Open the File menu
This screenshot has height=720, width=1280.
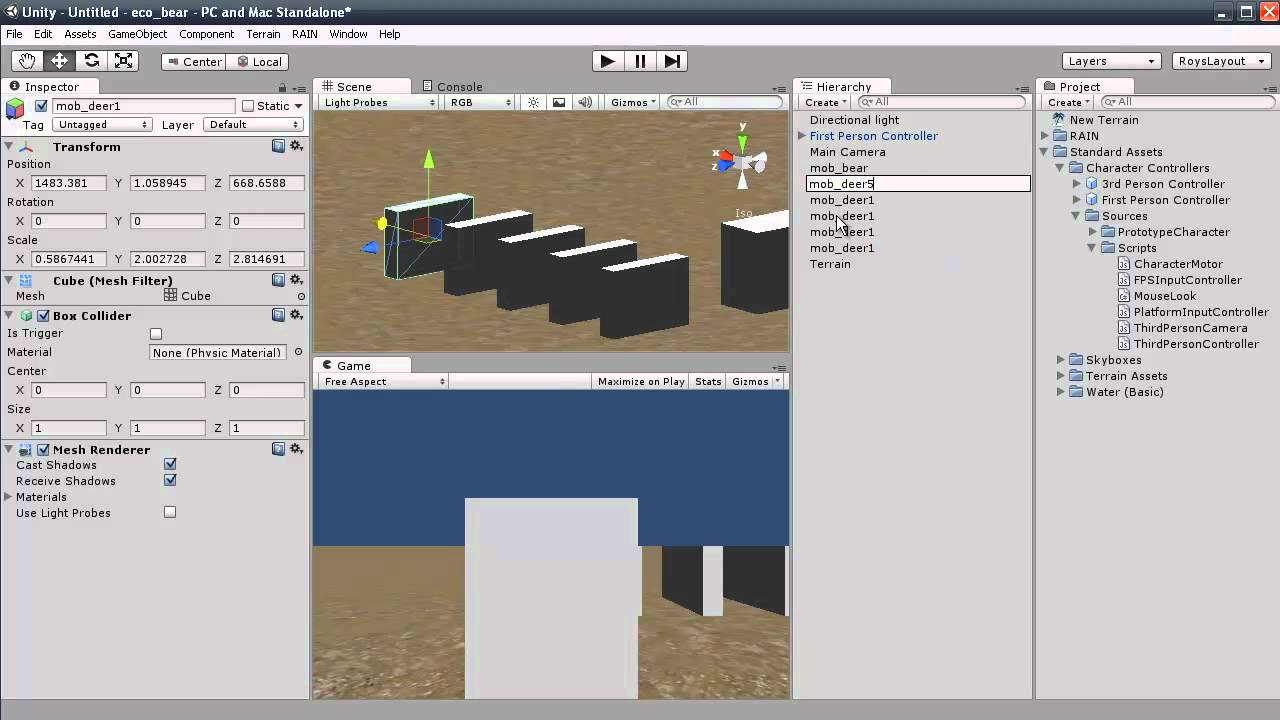14,34
